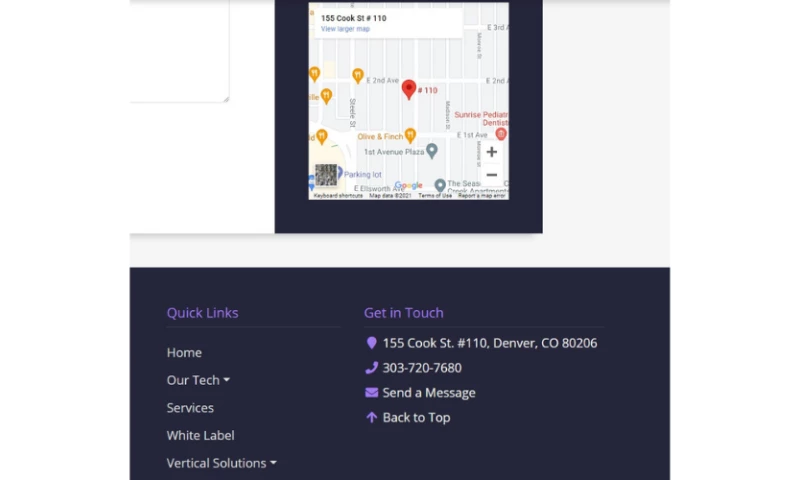Click Report a map error
Screen dimensions: 800x480
point(481,196)
